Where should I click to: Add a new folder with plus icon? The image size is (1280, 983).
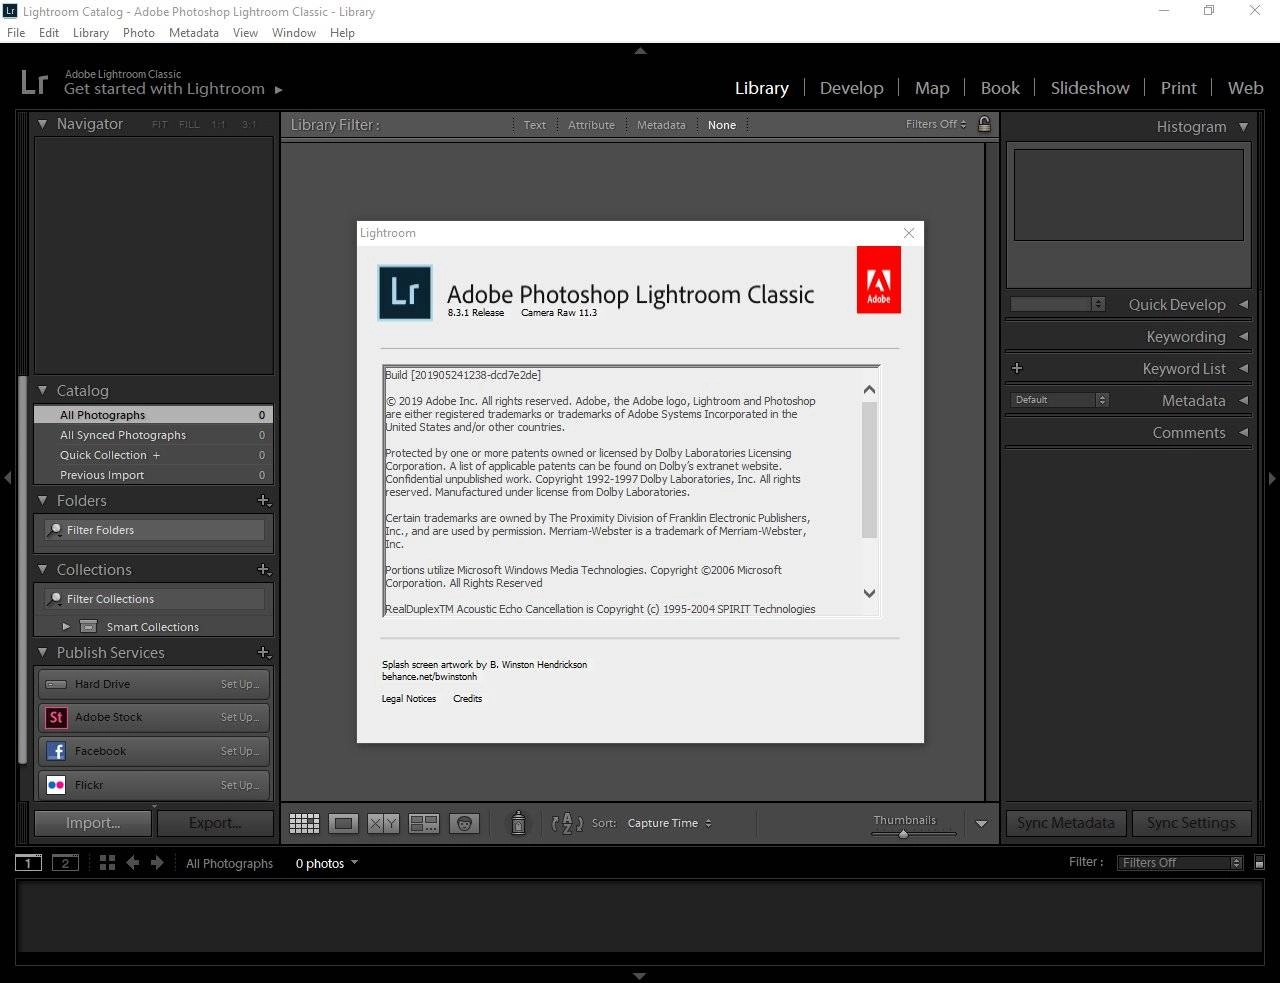(x=264, y=500)
